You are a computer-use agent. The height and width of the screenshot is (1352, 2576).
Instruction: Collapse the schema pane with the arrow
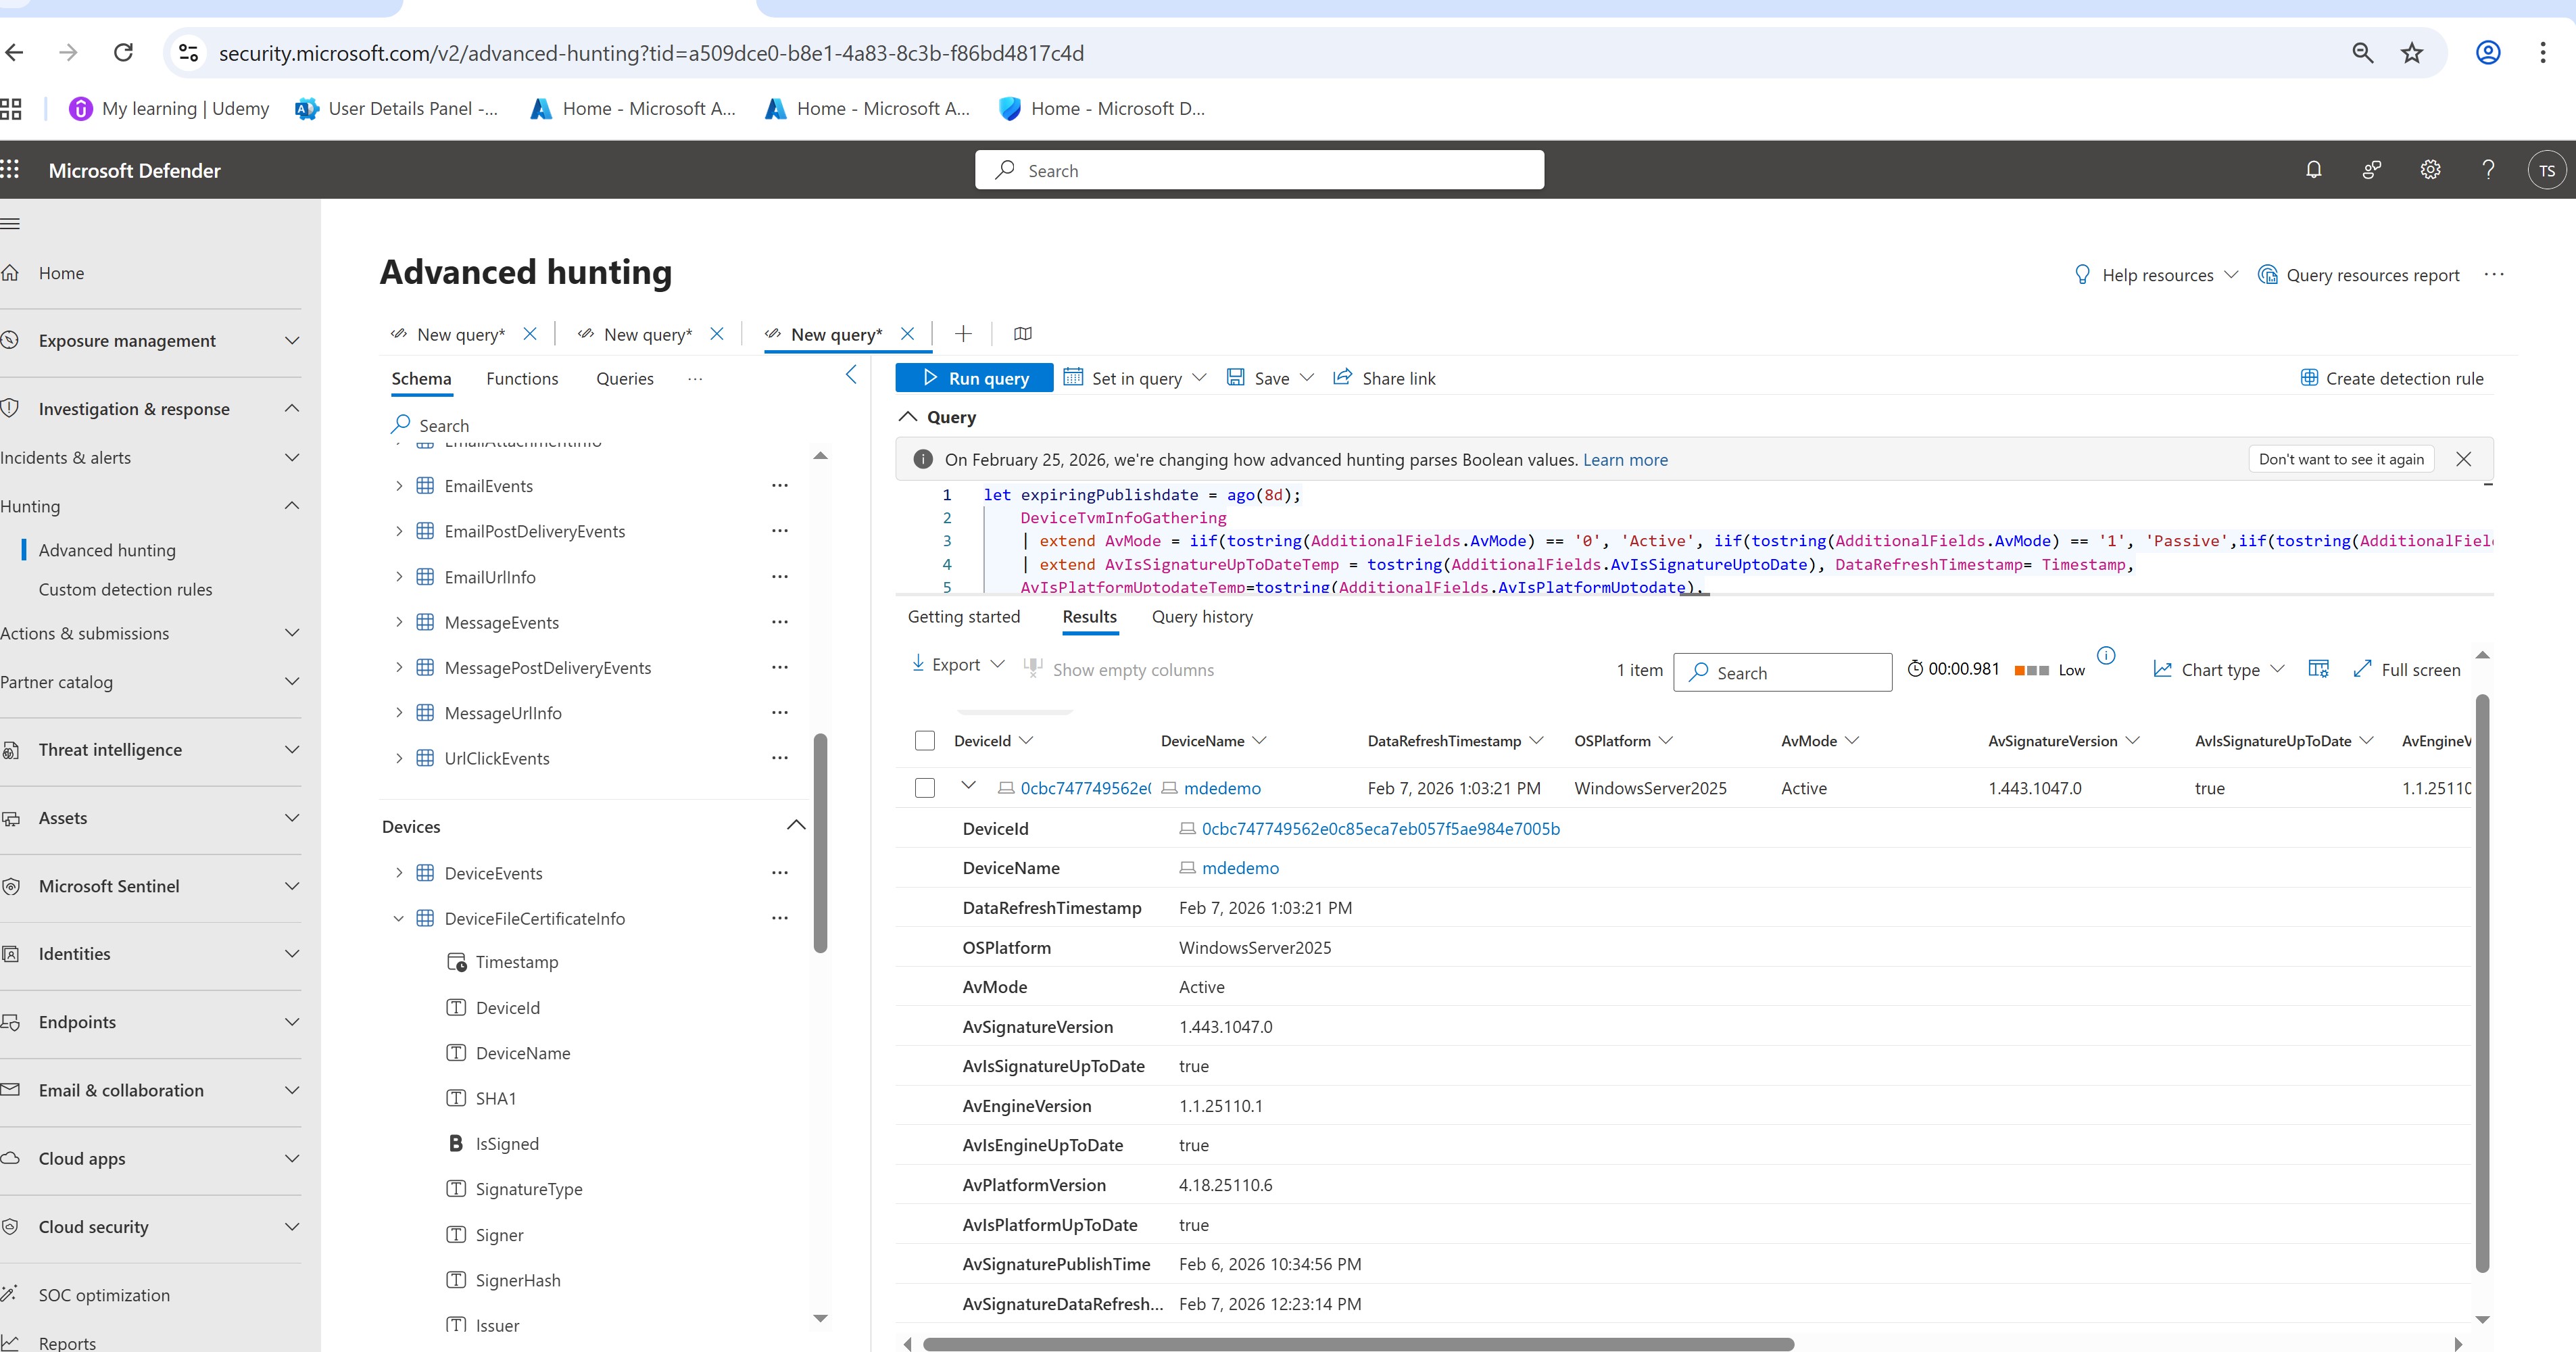[x=851, y=375]
